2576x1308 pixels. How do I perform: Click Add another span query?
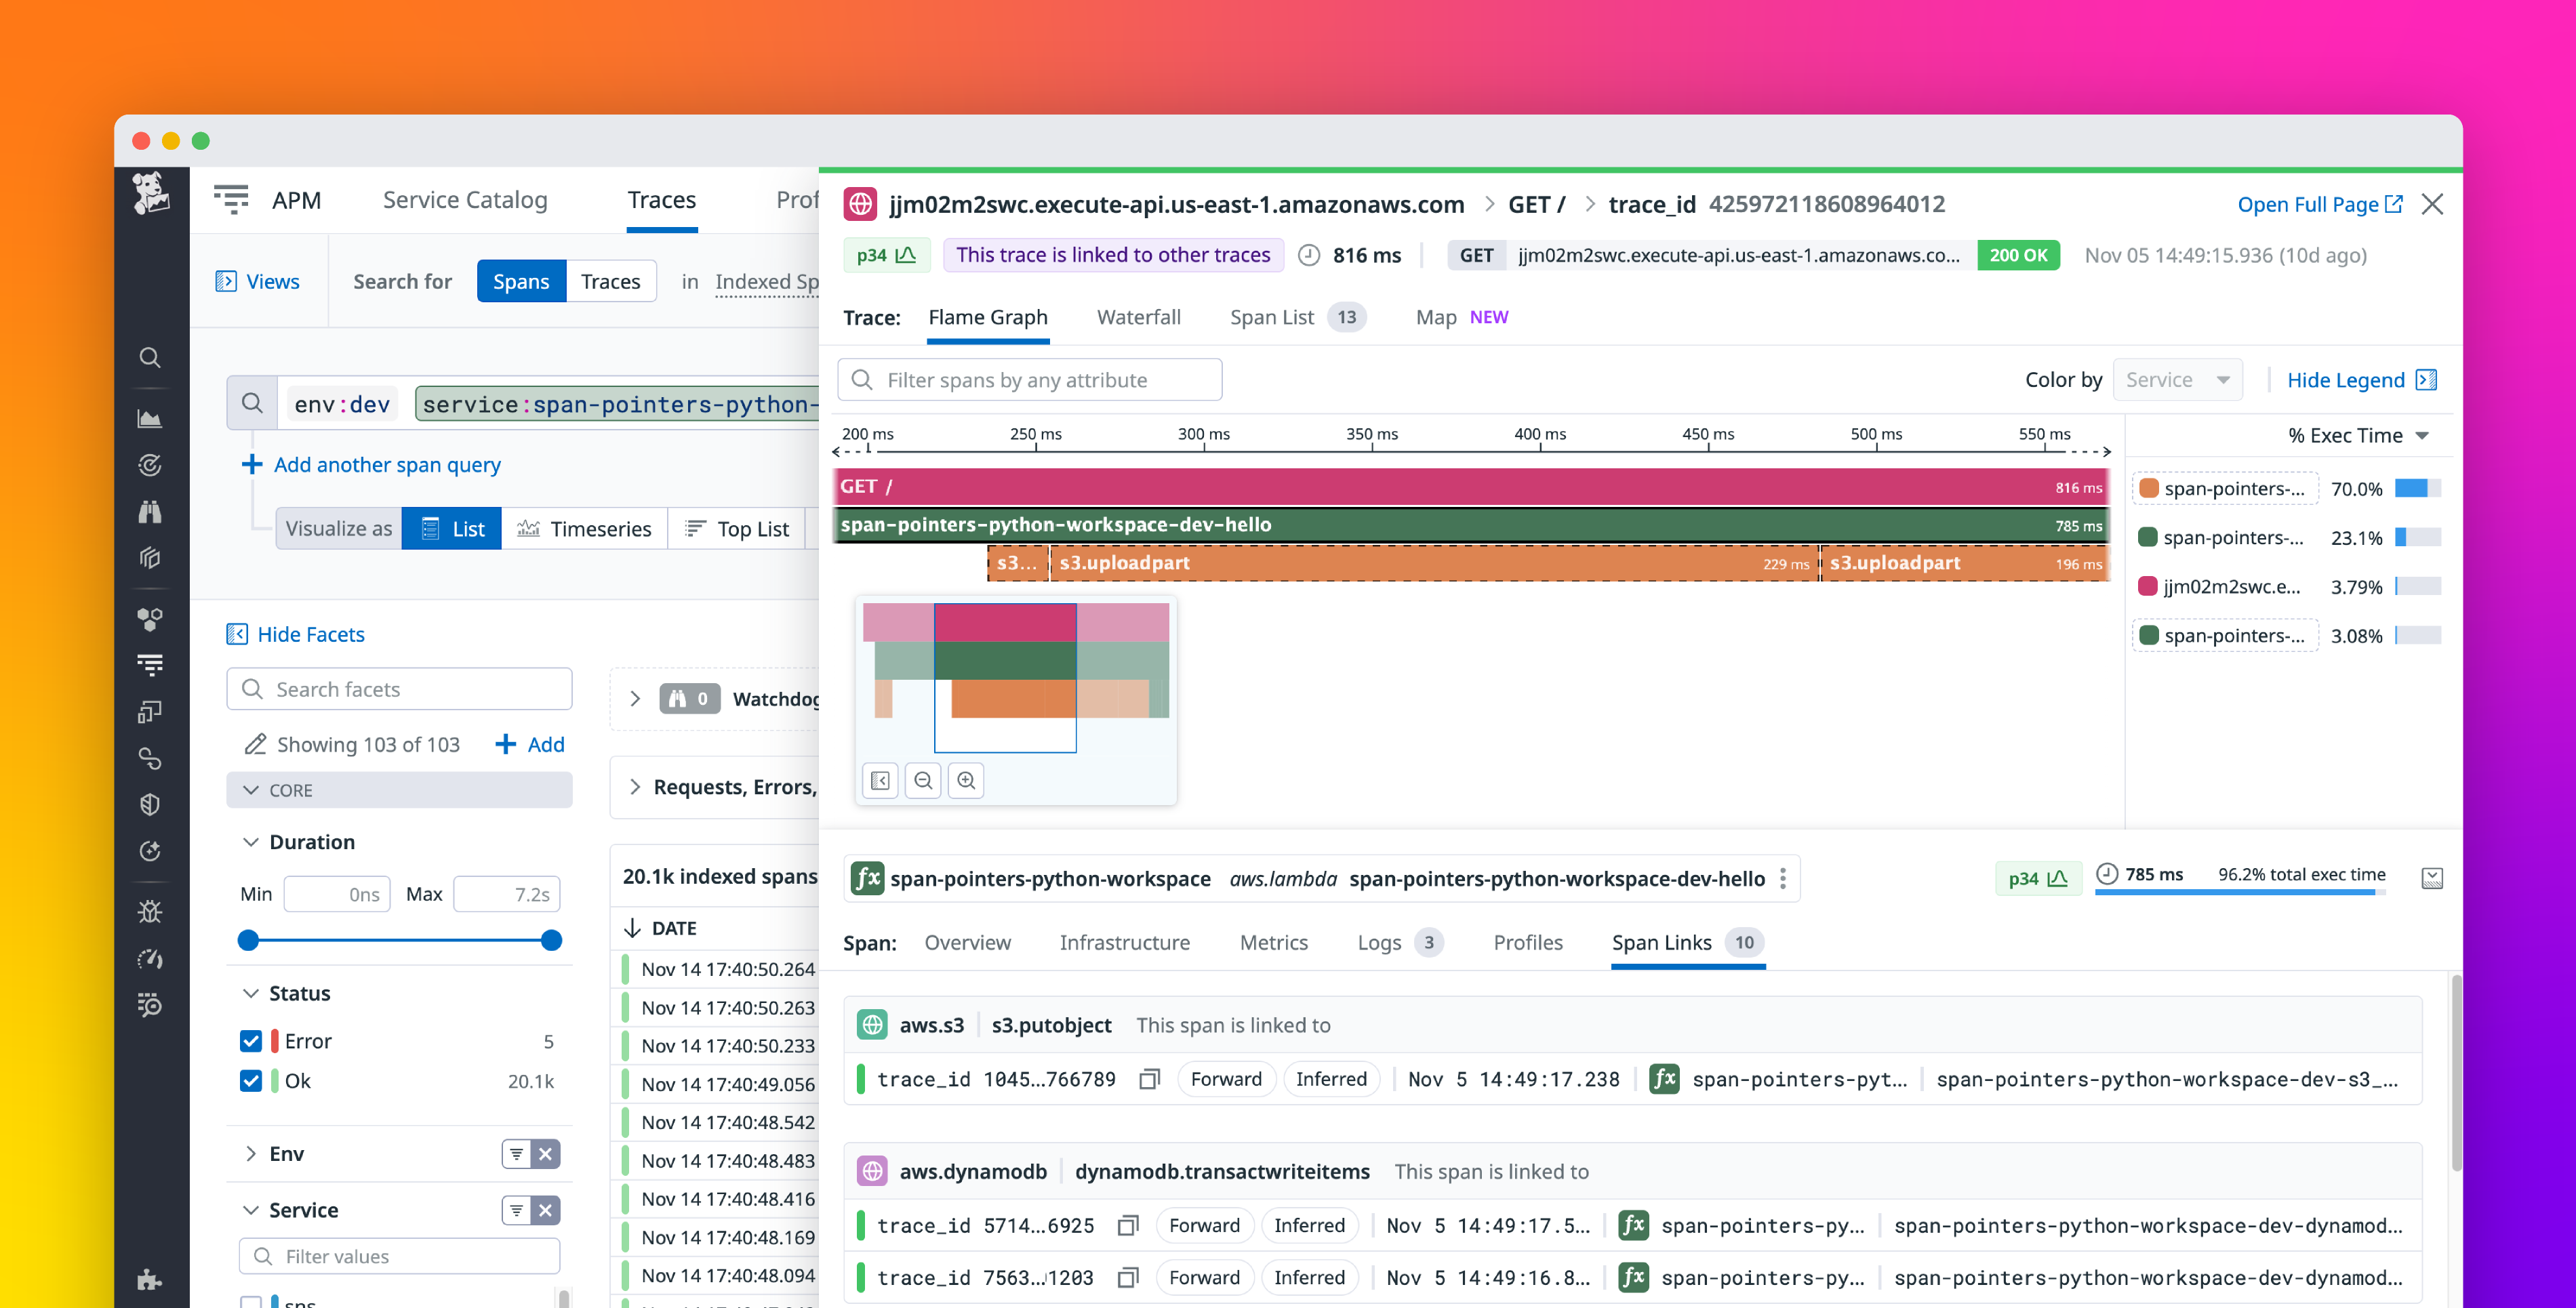[x=387, y=464]
